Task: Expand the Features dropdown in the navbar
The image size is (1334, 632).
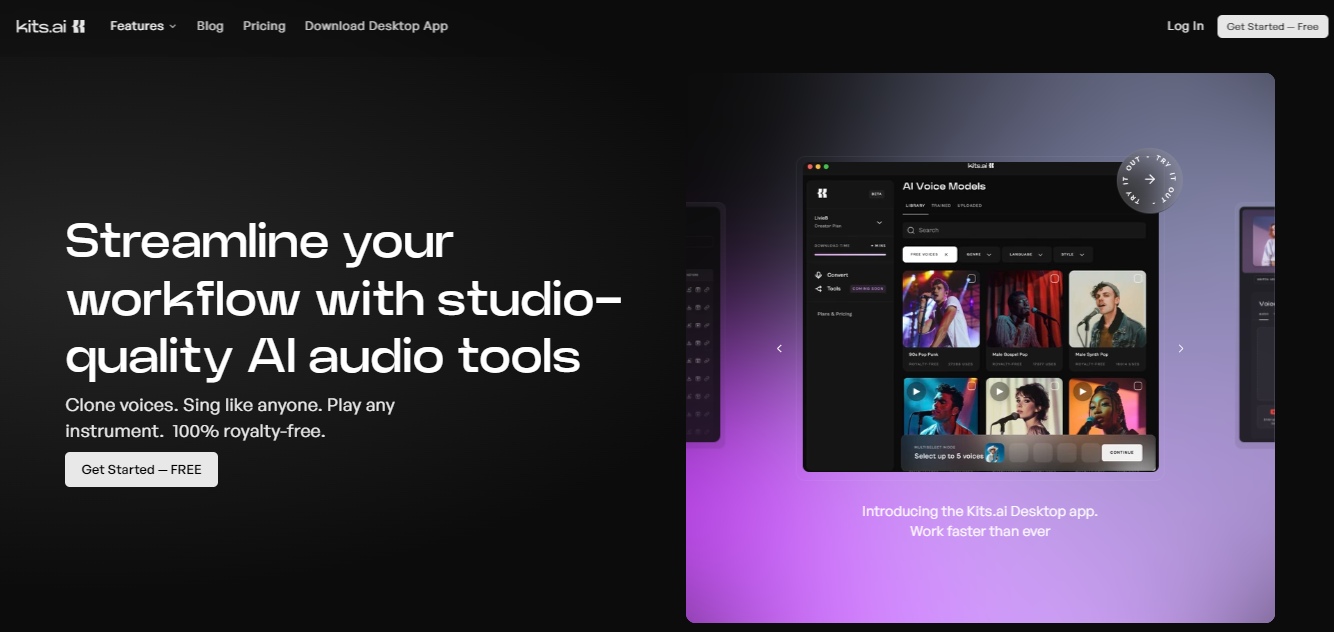Action: point(143,26)
